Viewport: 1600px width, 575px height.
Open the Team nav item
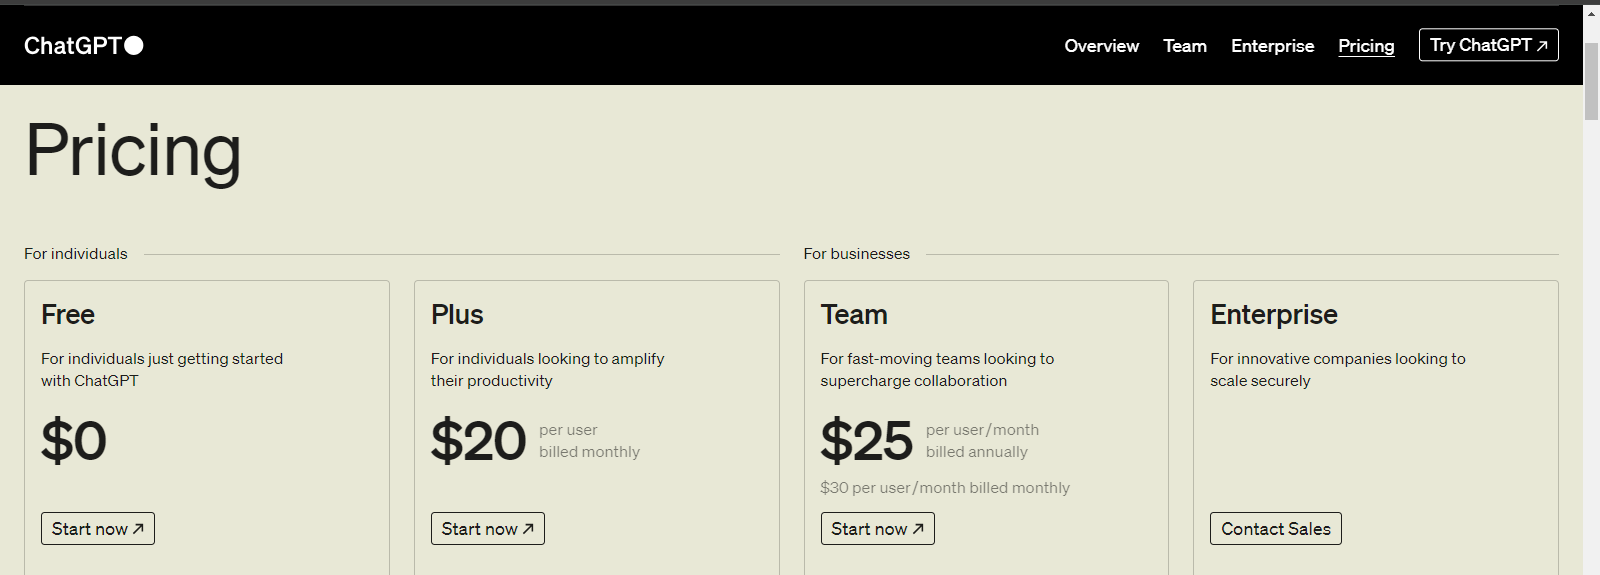point(1185,46)
